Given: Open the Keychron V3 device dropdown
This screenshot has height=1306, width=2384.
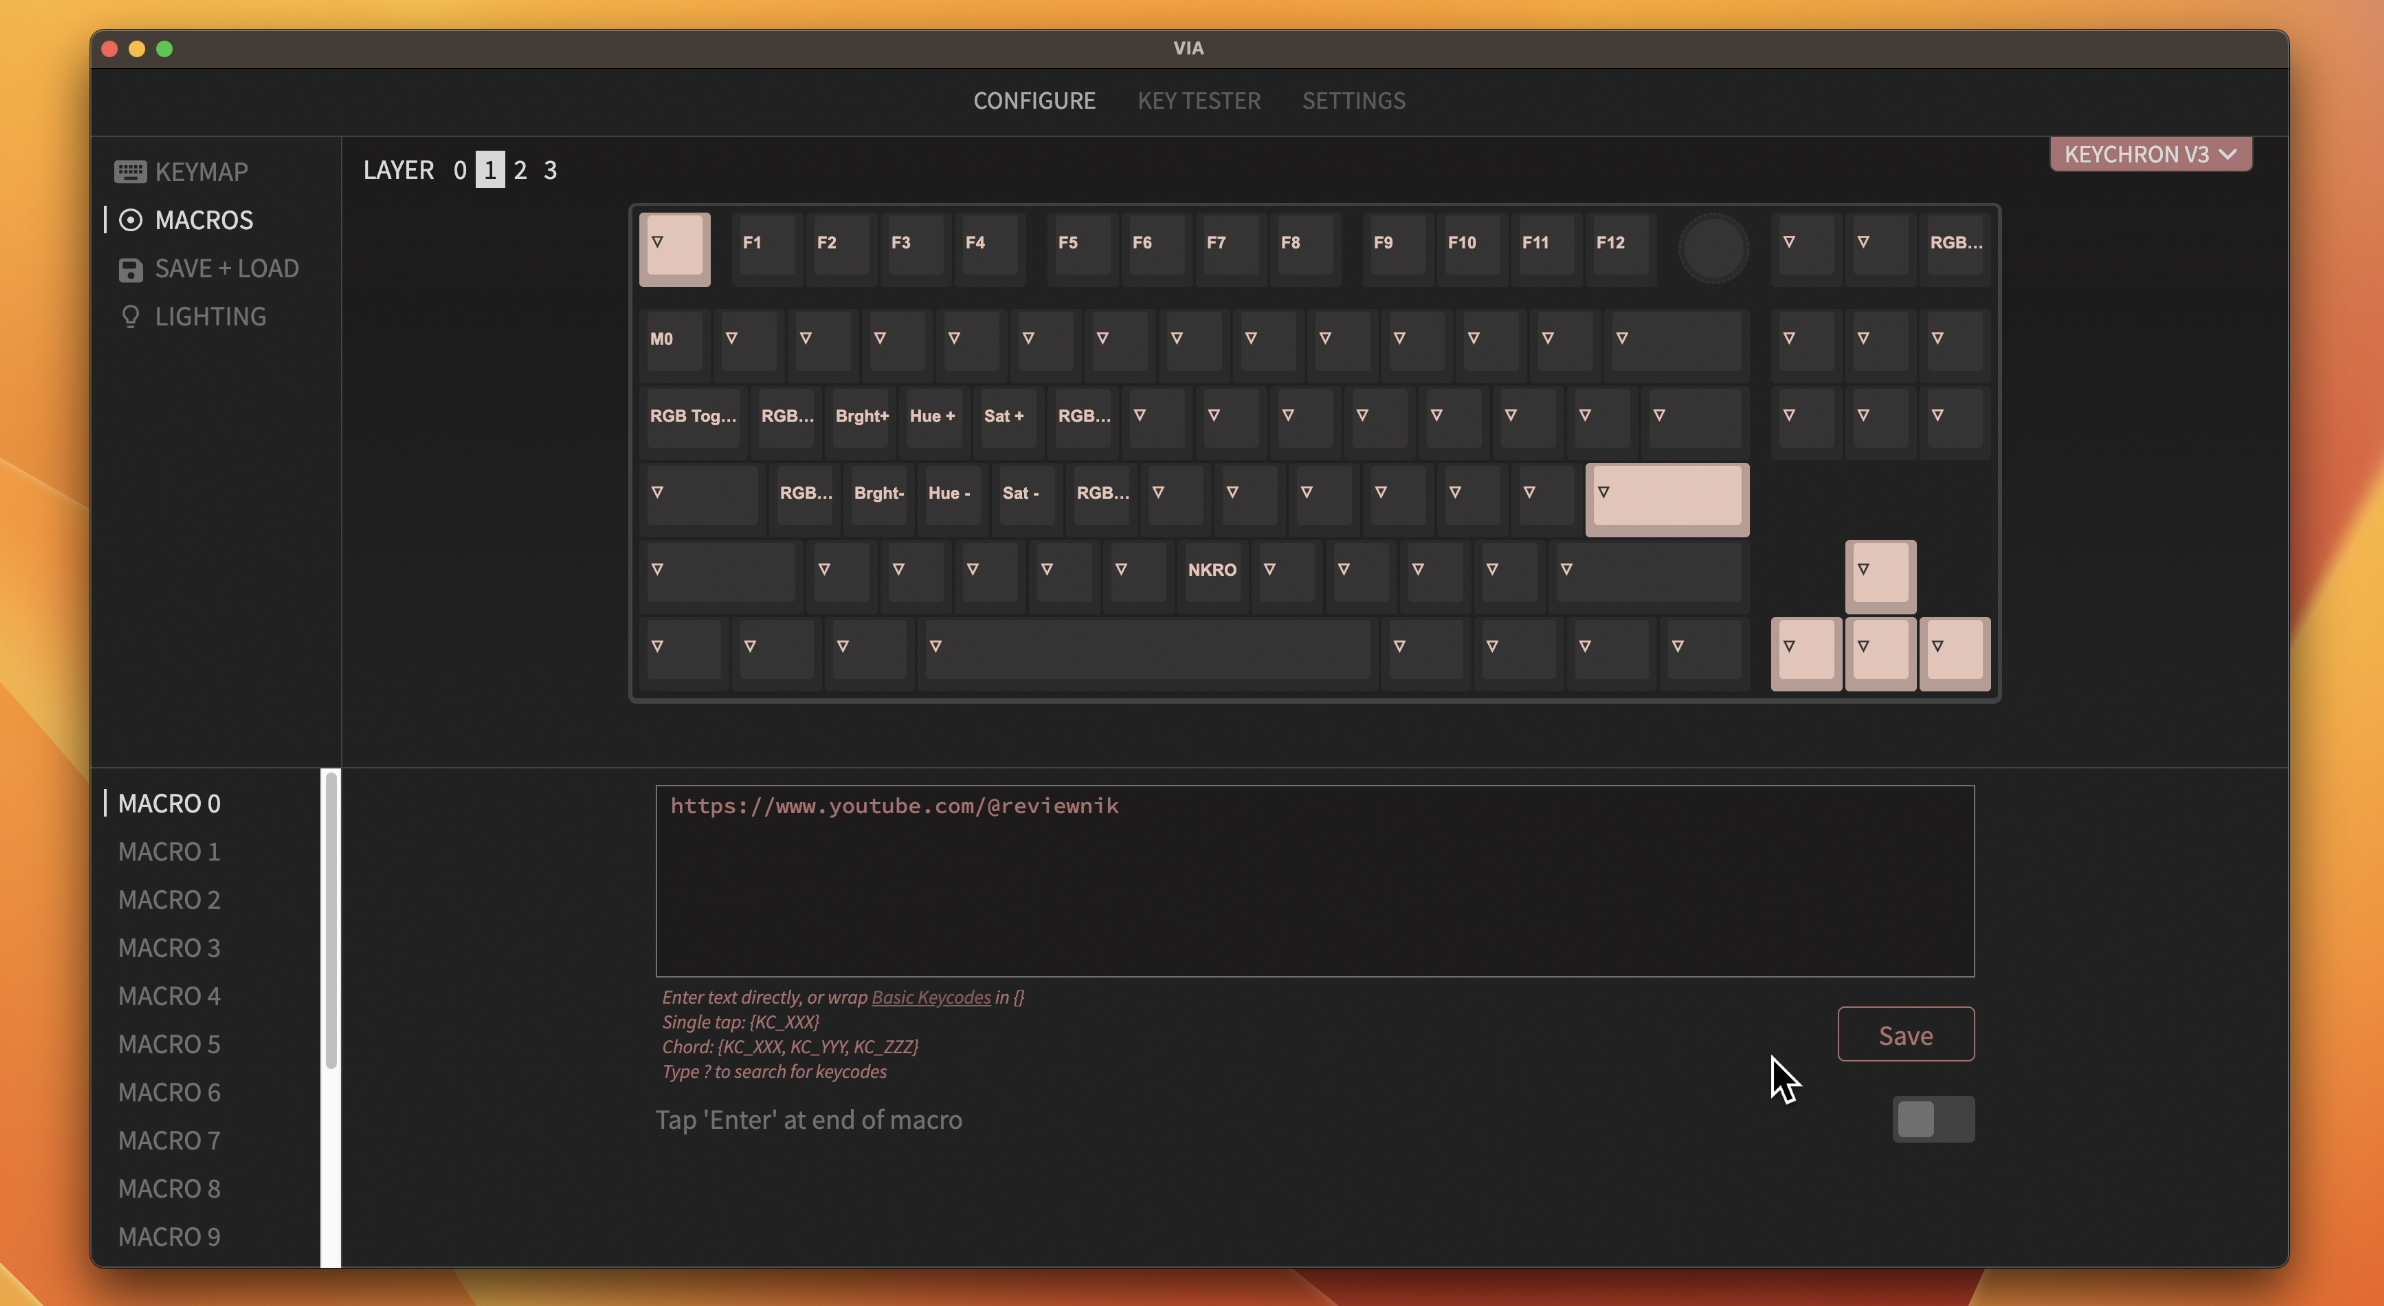Looking at the screenshot, I should (2150, 154).
